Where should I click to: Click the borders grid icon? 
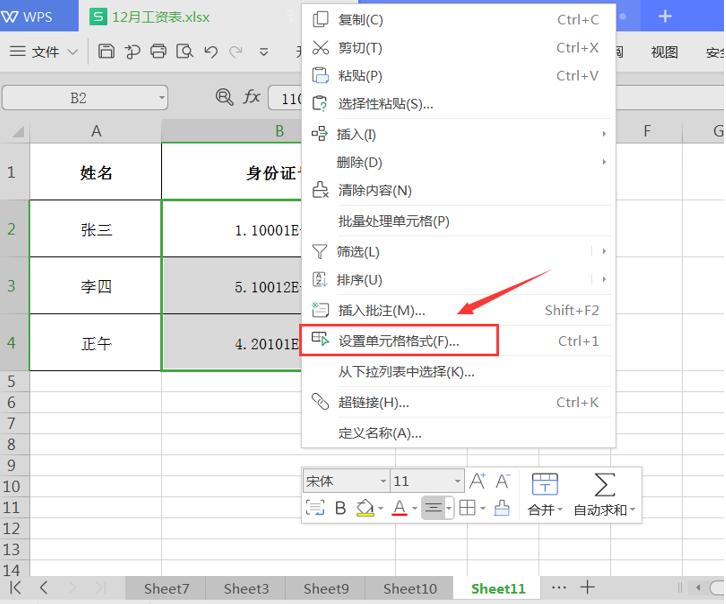point(467,508)
